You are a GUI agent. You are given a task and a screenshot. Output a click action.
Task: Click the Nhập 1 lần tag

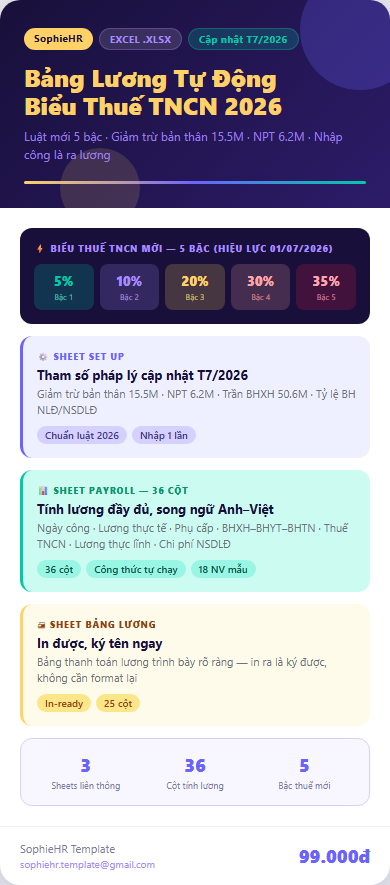(164, 435)
